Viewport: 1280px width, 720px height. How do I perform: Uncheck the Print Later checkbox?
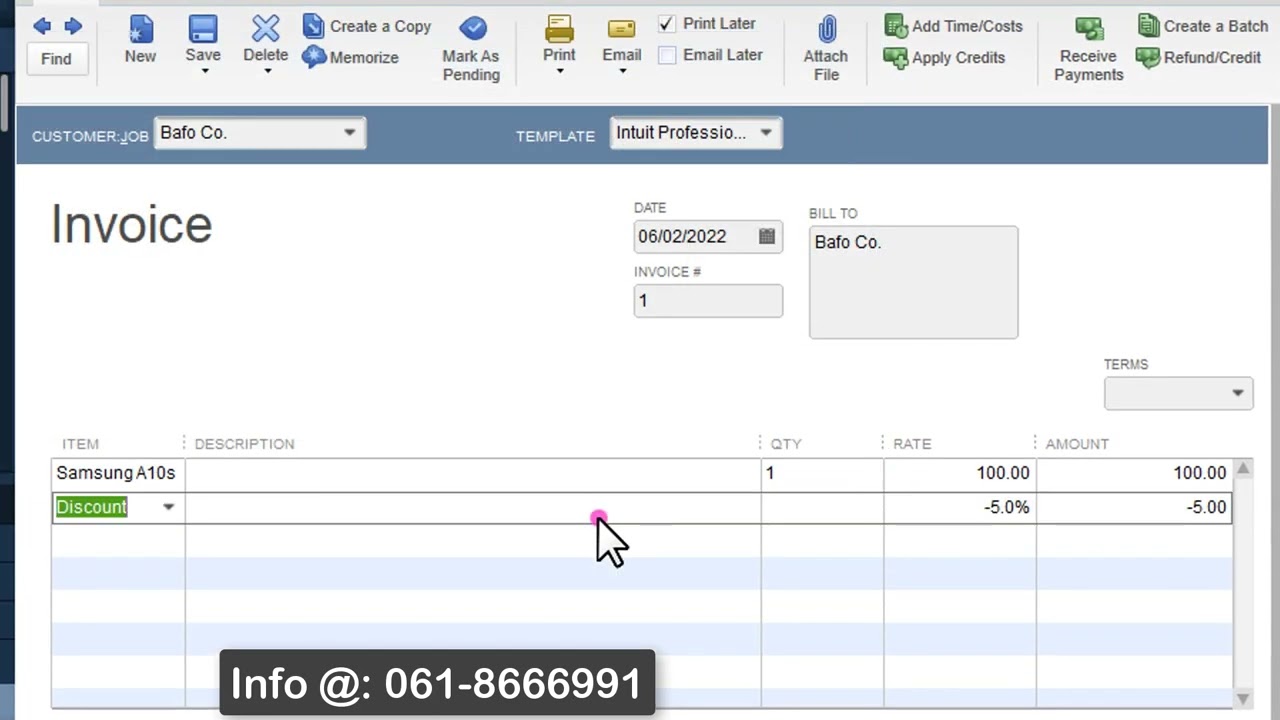667,23
